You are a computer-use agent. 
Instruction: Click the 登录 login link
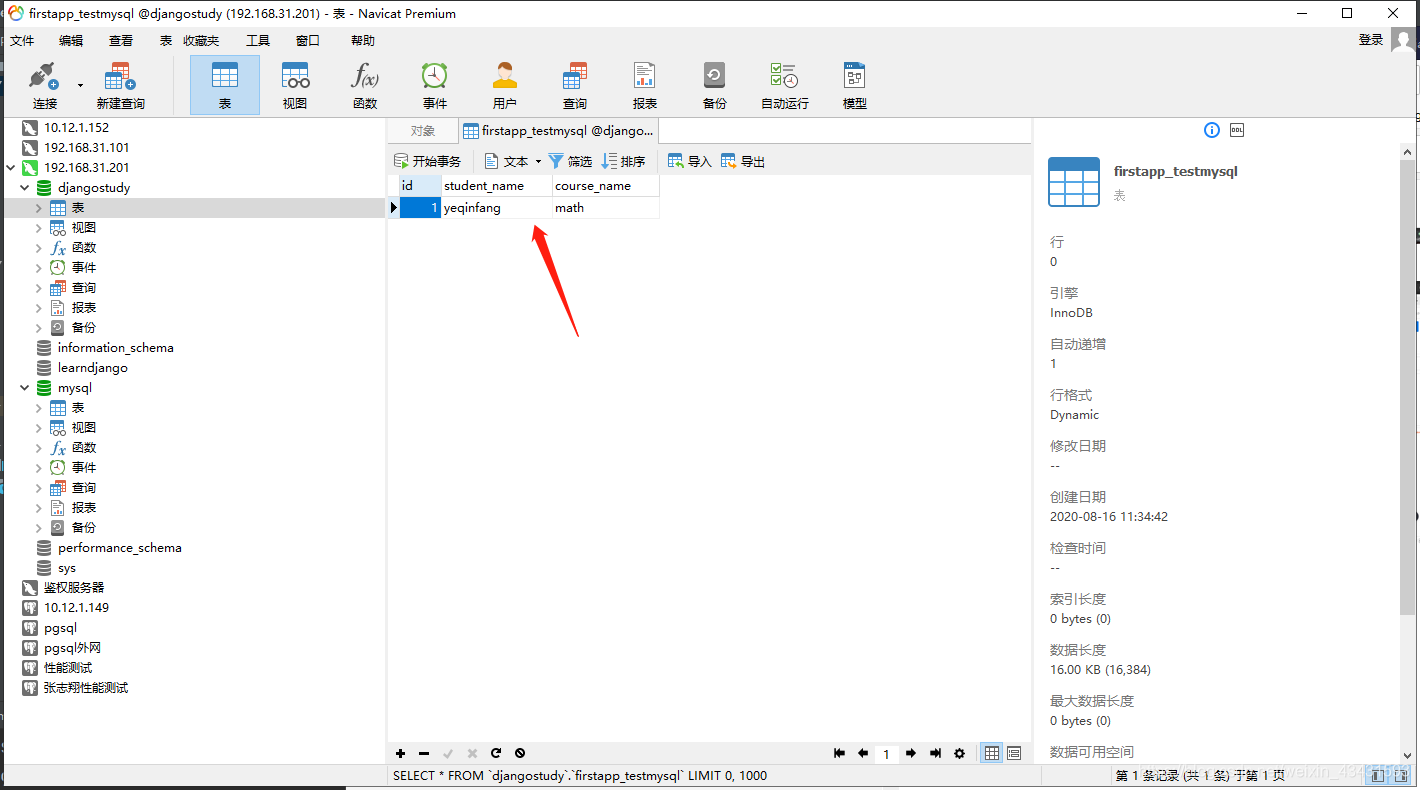(x=1371, y=40)
